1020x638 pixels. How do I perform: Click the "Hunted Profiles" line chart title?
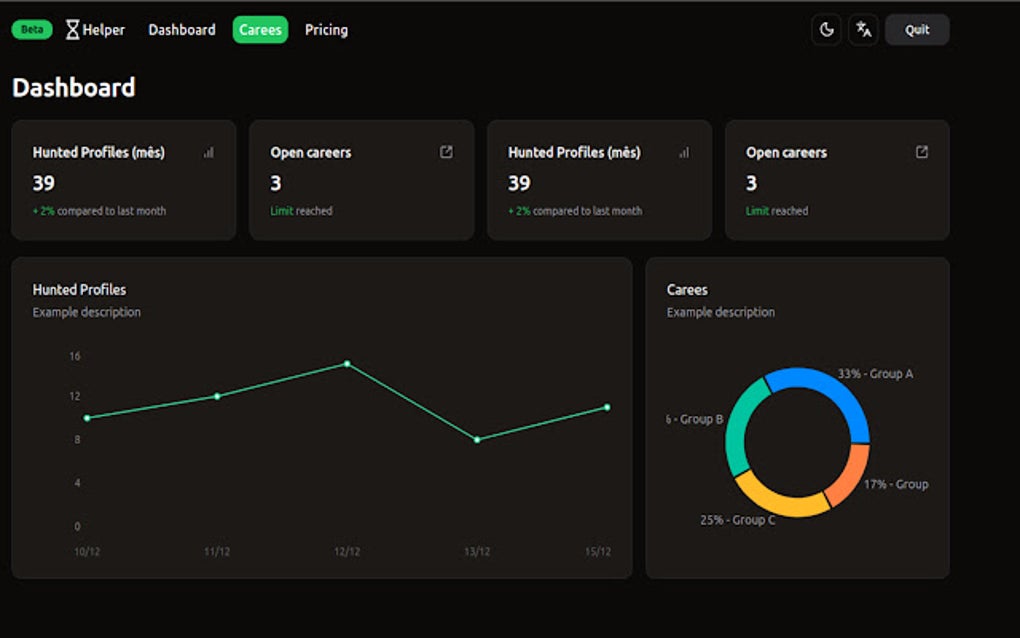pos(79,289)
